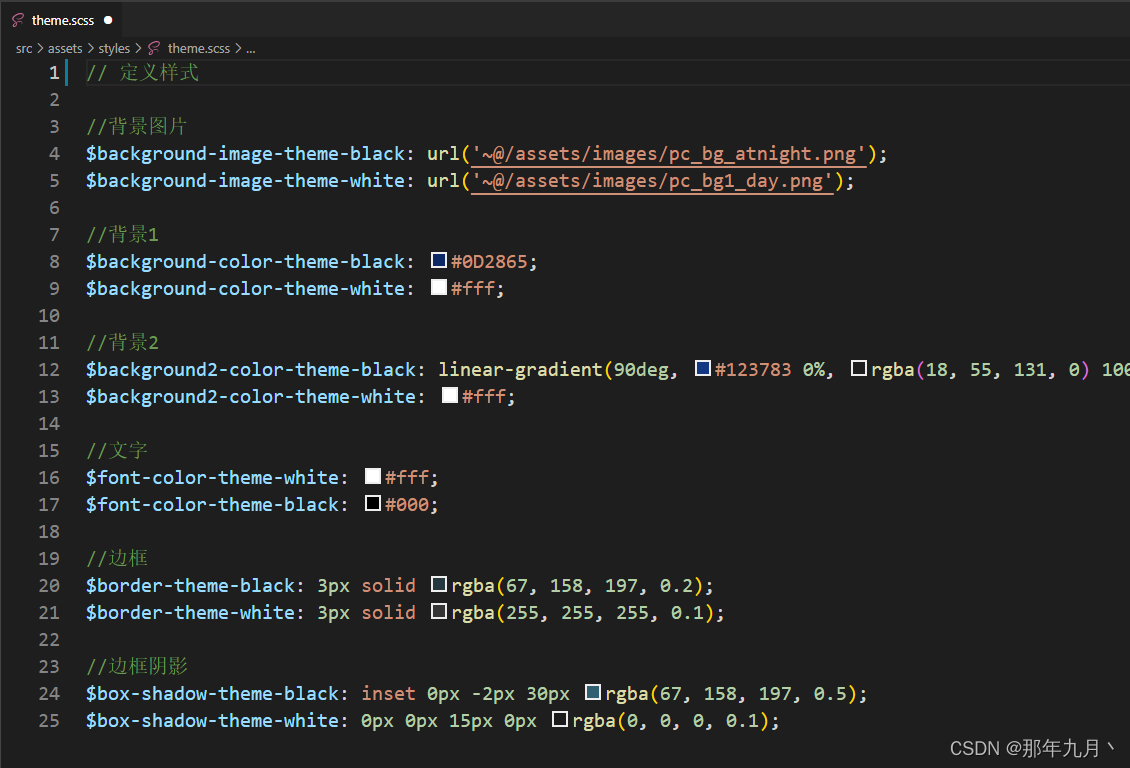Click the Sass icon in the breadcrumb
This screenshot has width=1130, height=768.
(x=154, y=48)
